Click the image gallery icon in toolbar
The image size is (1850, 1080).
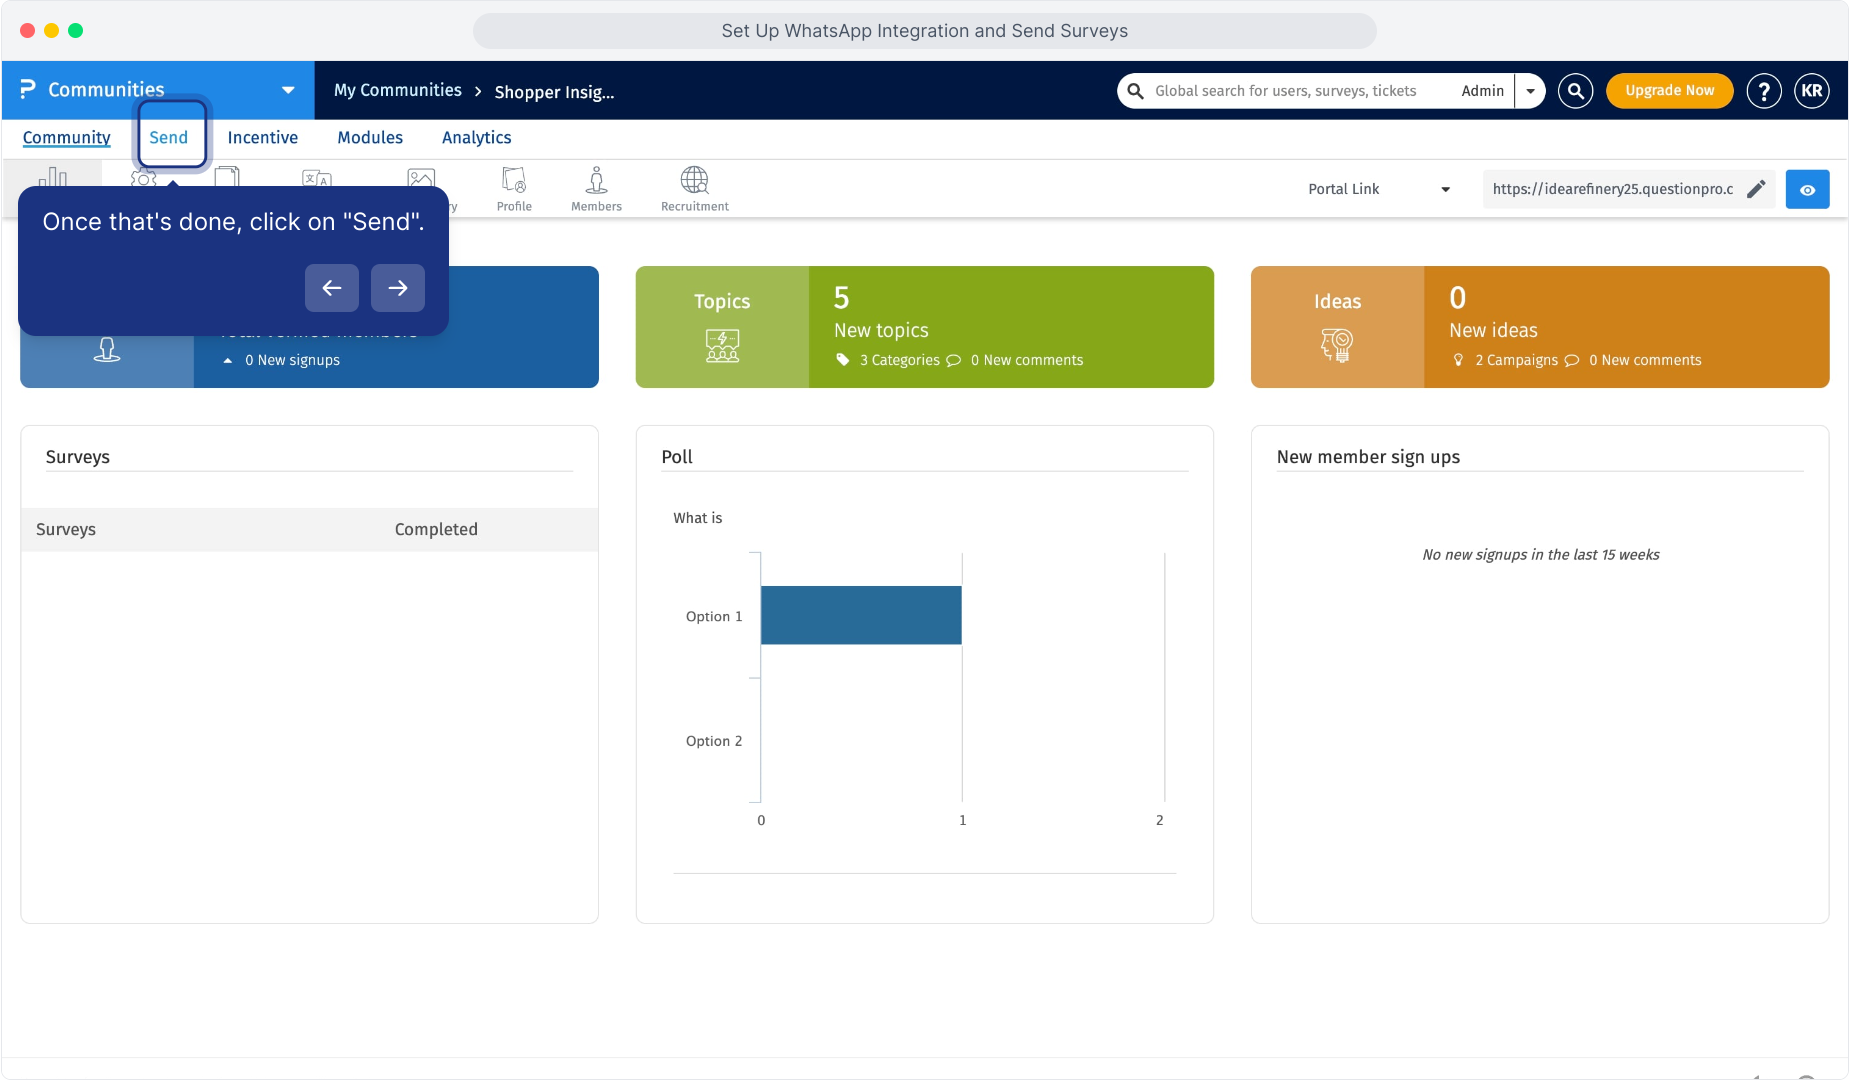(x=421, y=178)
